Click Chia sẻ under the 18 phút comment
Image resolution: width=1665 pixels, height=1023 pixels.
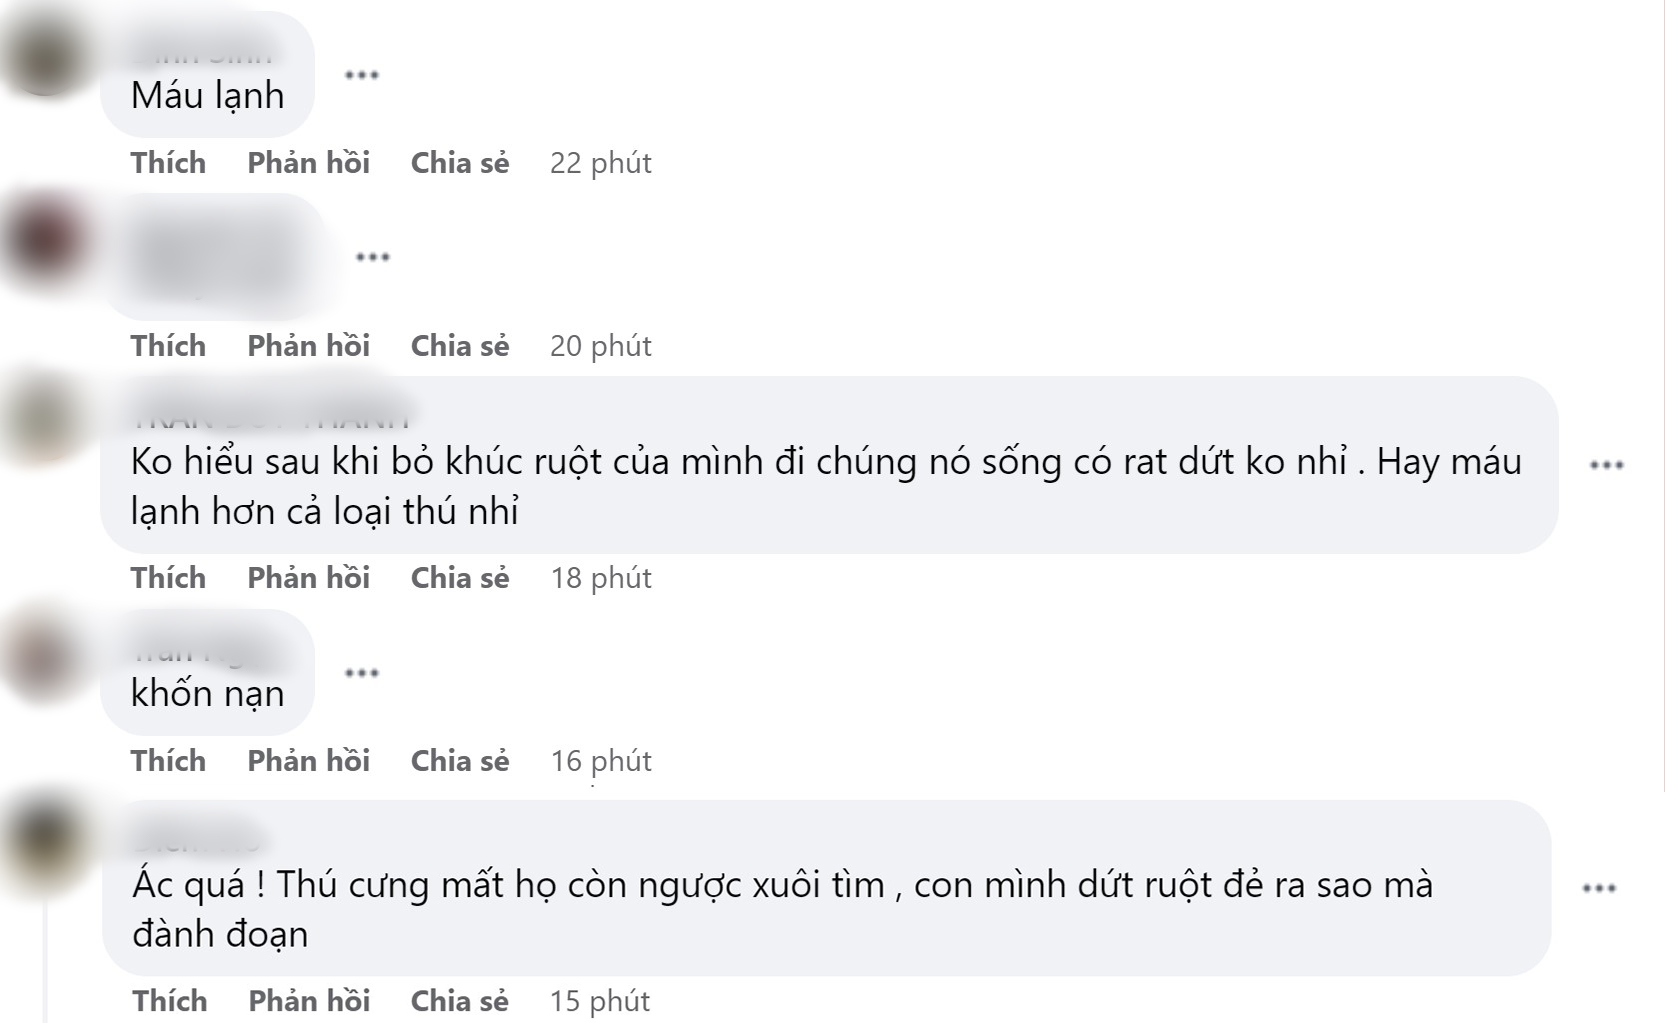460,578
